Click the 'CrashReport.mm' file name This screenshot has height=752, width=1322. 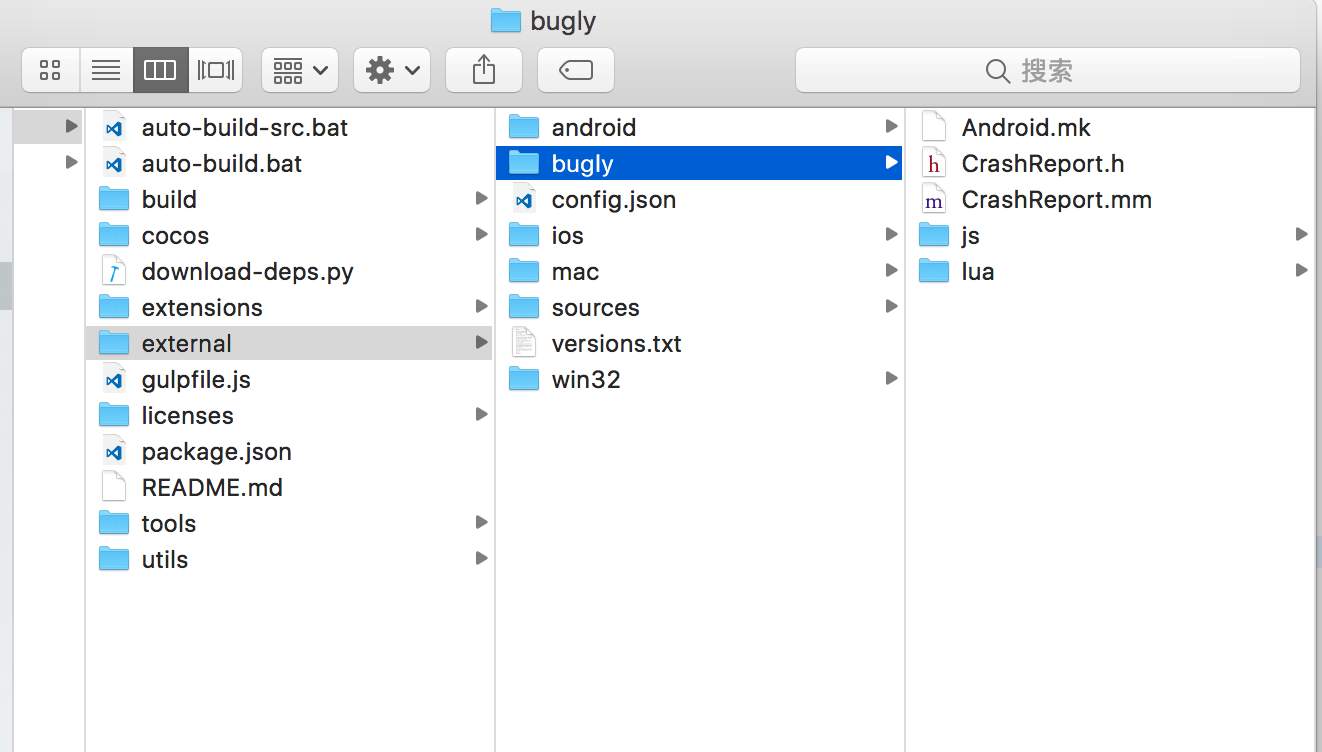click(x=1057, y=200)
